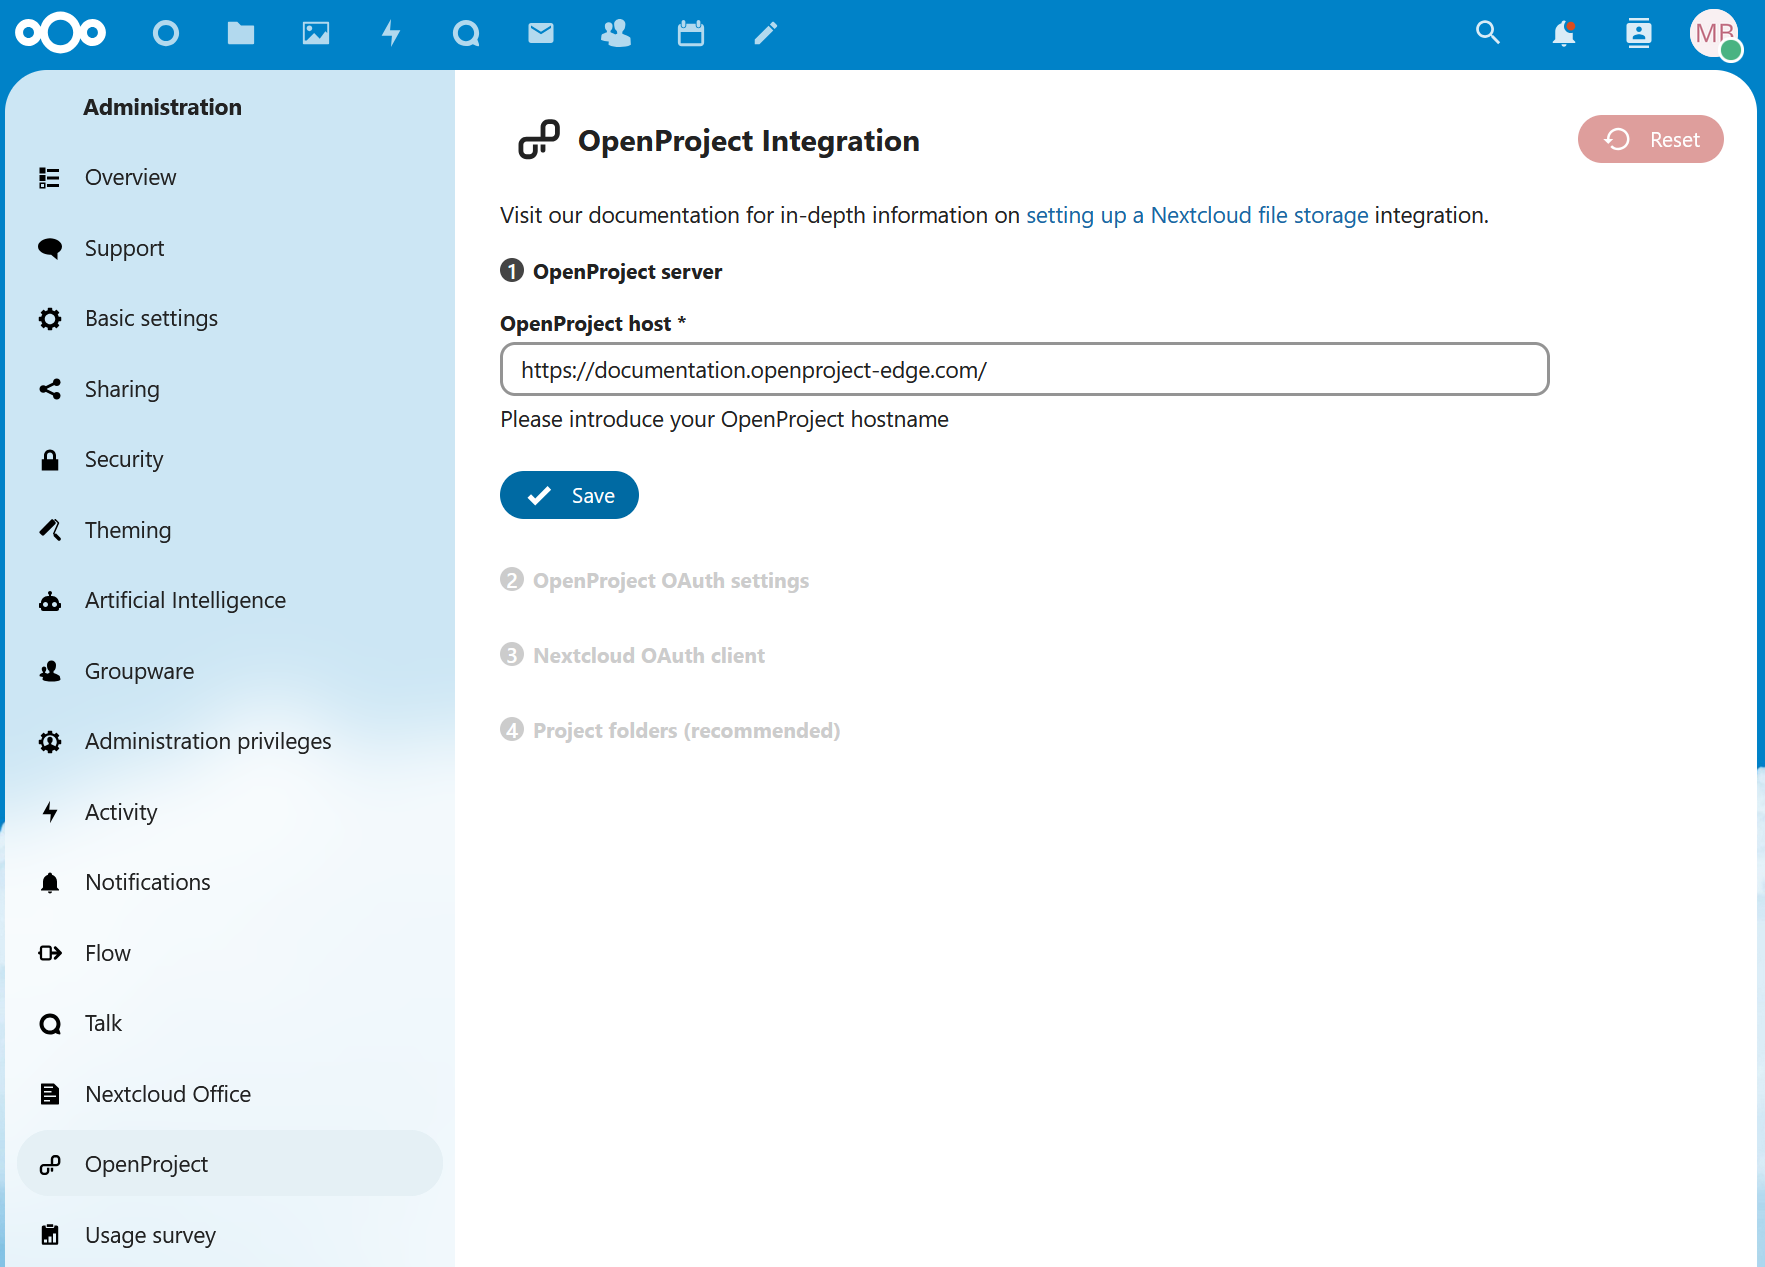Open the Notes app pencil icon
Image resolution: width=1765 pixels, height=1267 pixels.
[765, 33]
